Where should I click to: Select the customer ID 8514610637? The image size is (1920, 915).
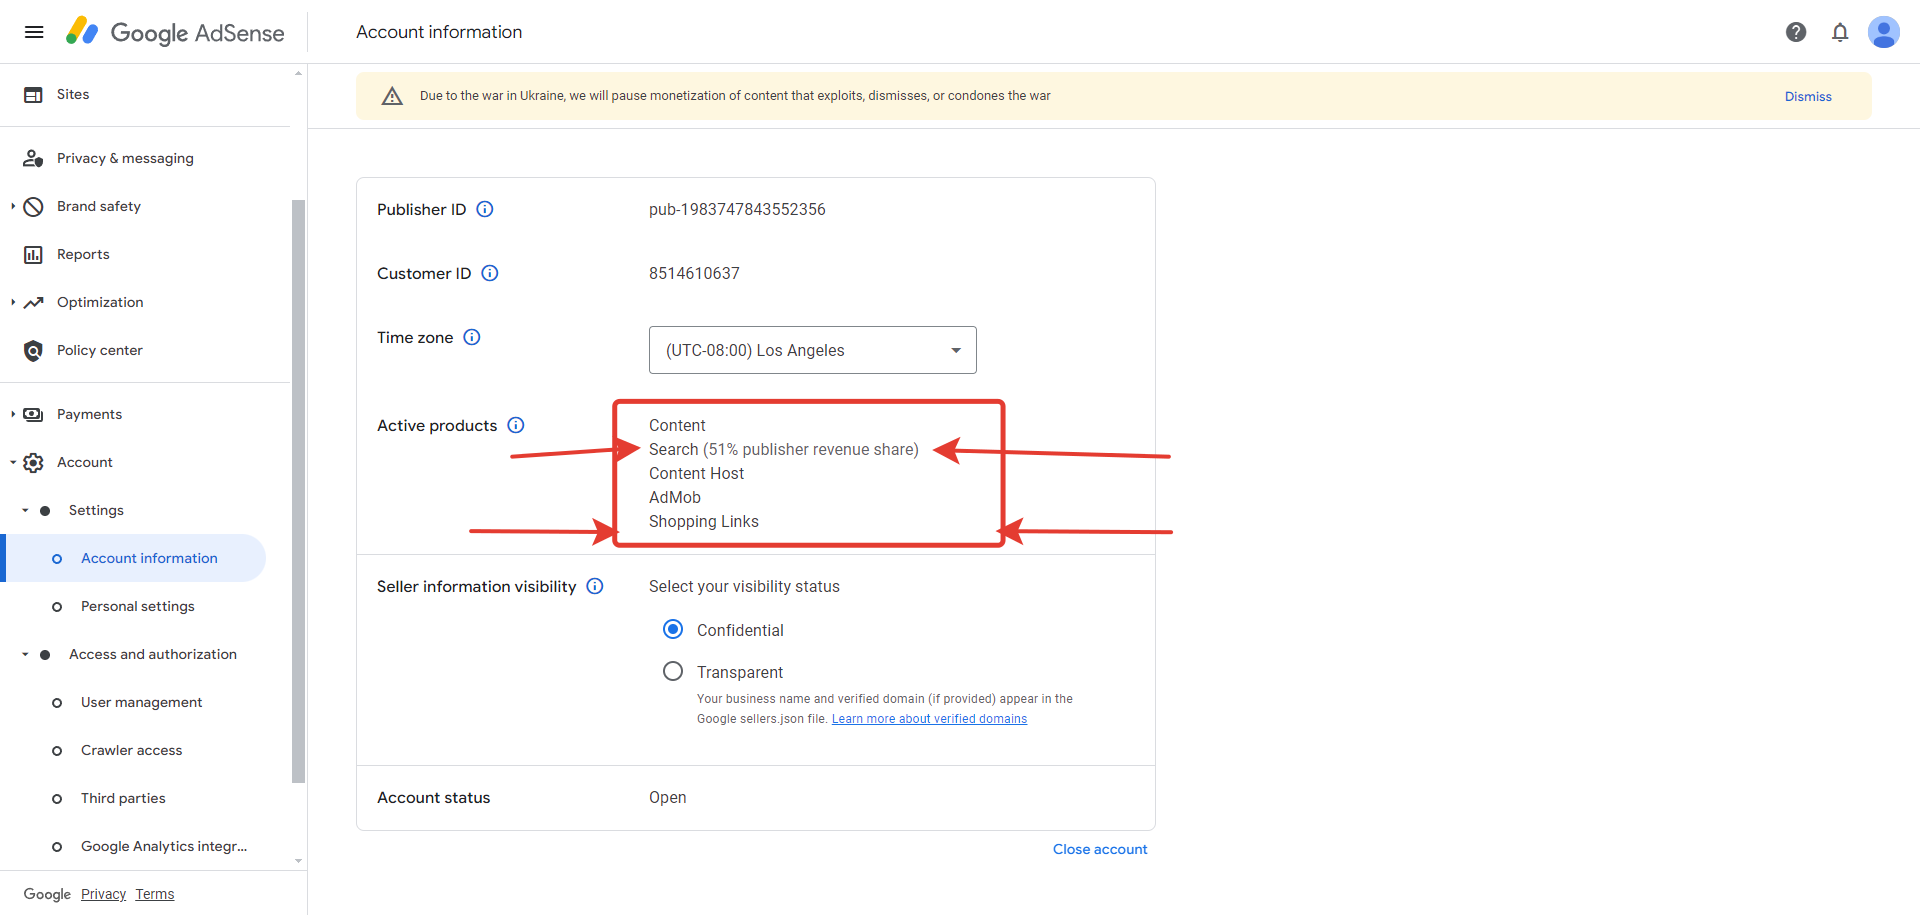tap(694, 273)
